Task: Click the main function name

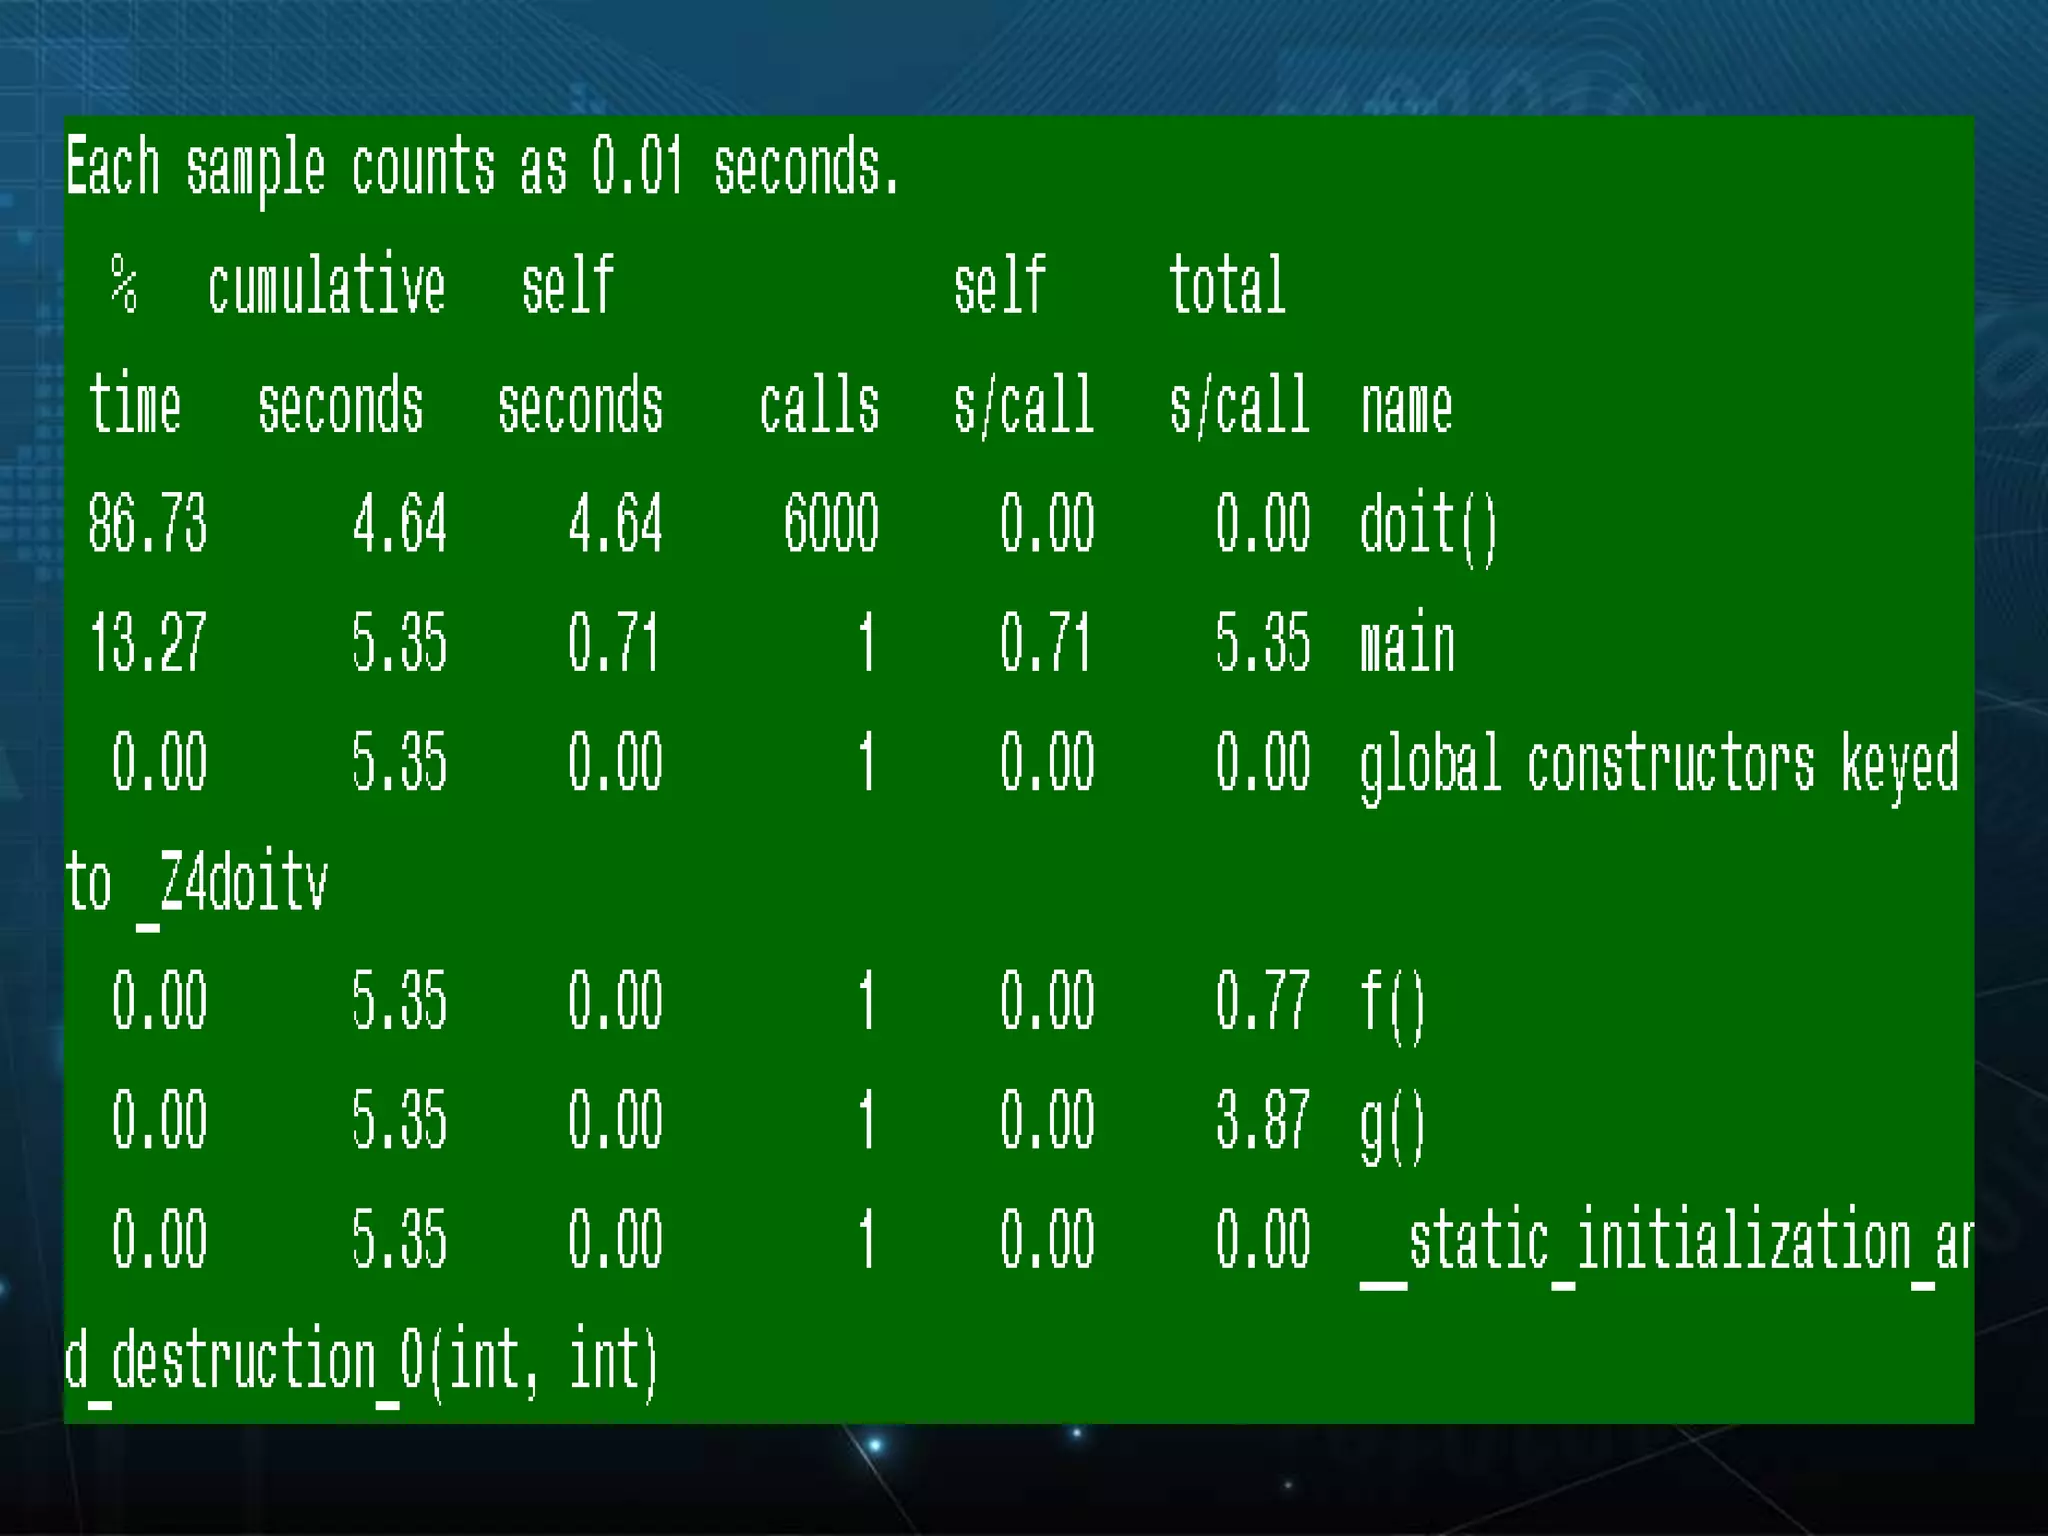Action: click(x=1407, y=643)
